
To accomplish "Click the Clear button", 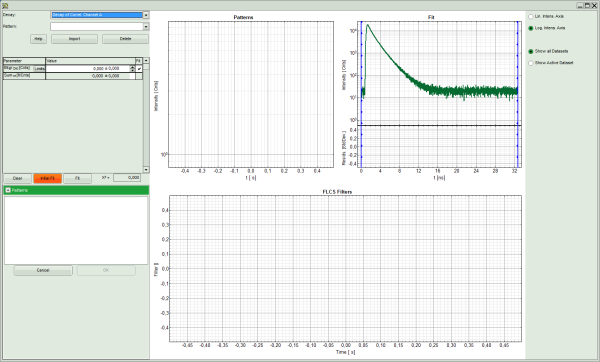I will (x=18, y=178).
